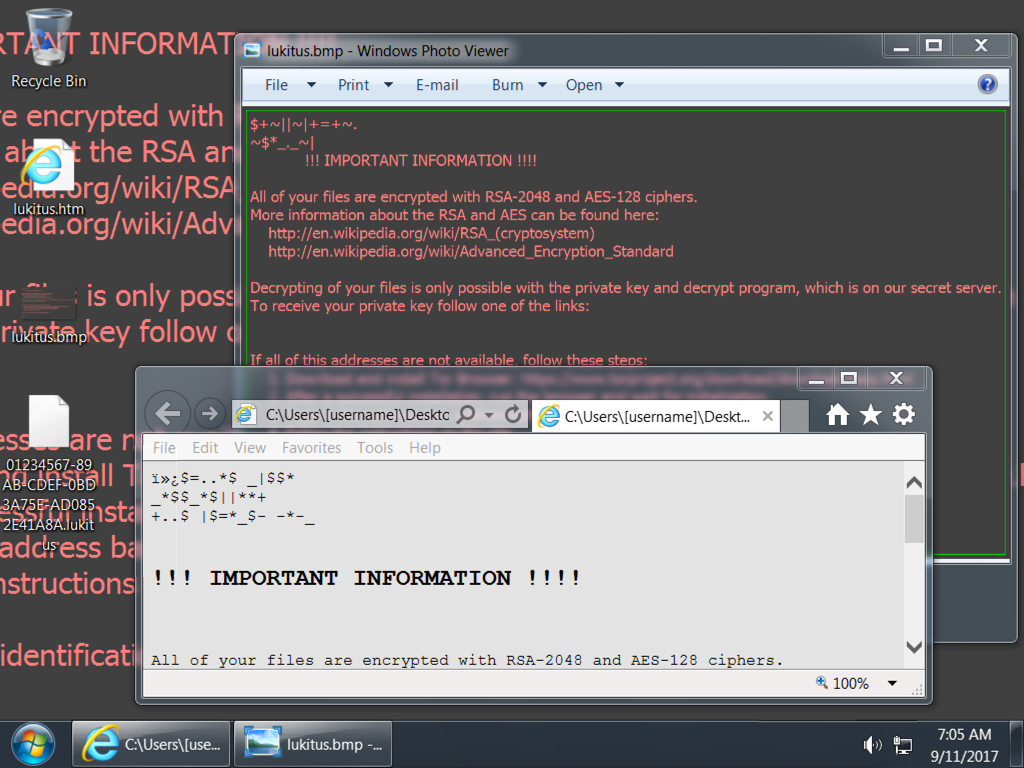Click the 100% zoom level button

[x=842, y=683]
